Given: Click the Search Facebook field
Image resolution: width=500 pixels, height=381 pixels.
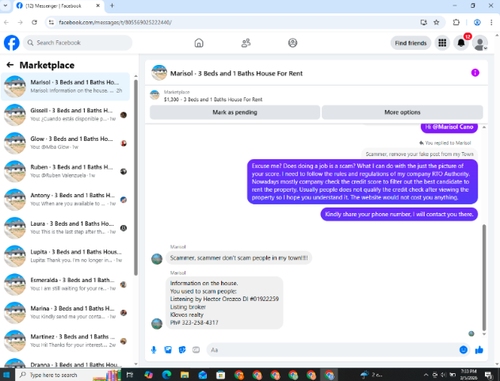Looking at the screenshot, I should [78, 43].
